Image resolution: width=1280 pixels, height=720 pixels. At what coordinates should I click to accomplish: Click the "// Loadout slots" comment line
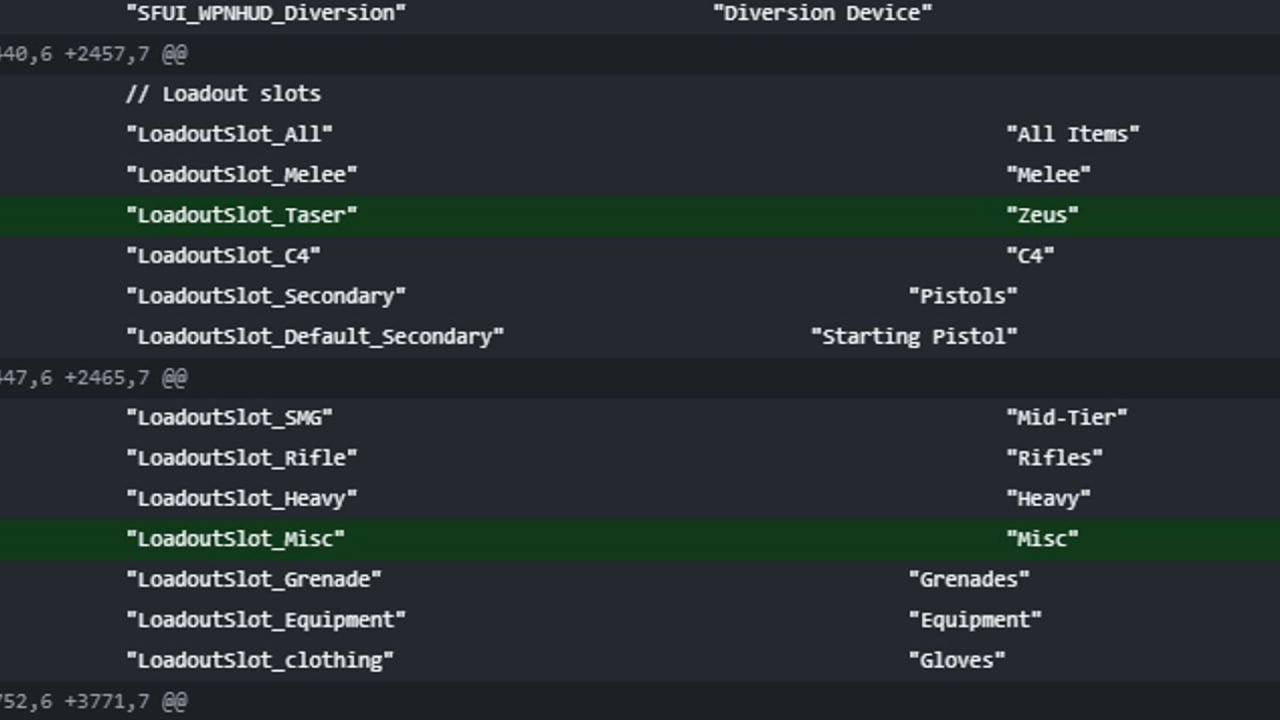(x=223, y=94)
